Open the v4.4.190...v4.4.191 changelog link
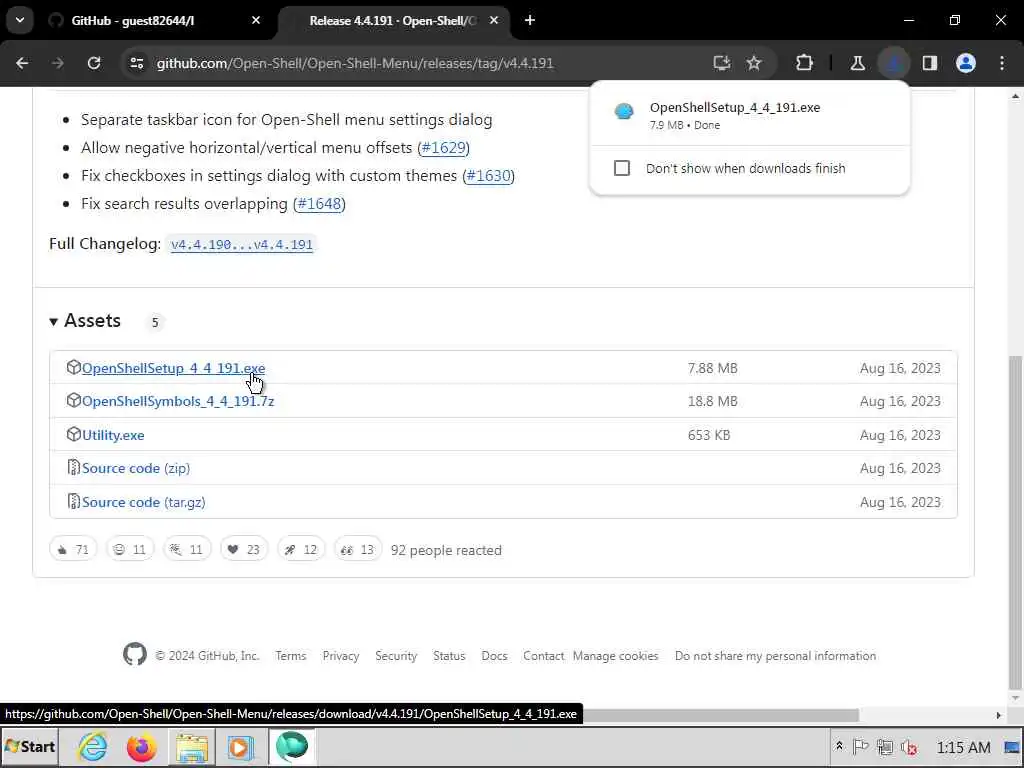The width and height of the screenshot is (1024, 768). 242,244
